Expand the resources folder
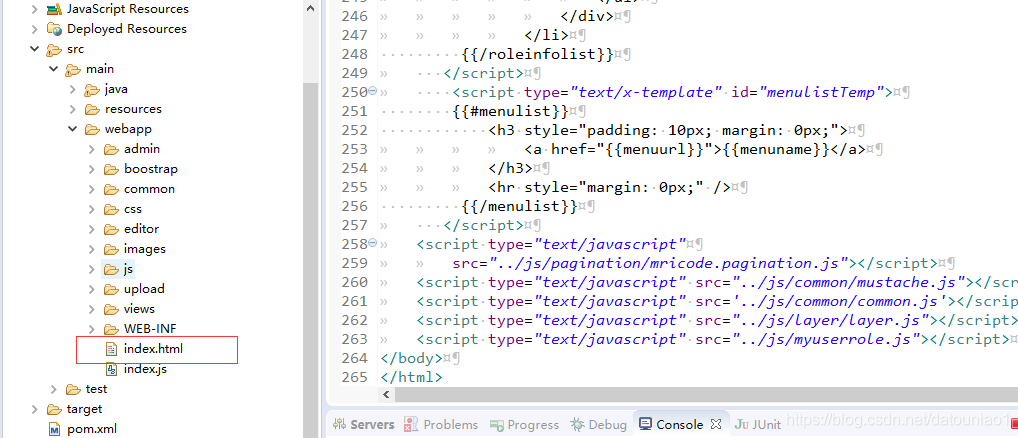This screenshot has height=438, width=1018. click(73, 109)
